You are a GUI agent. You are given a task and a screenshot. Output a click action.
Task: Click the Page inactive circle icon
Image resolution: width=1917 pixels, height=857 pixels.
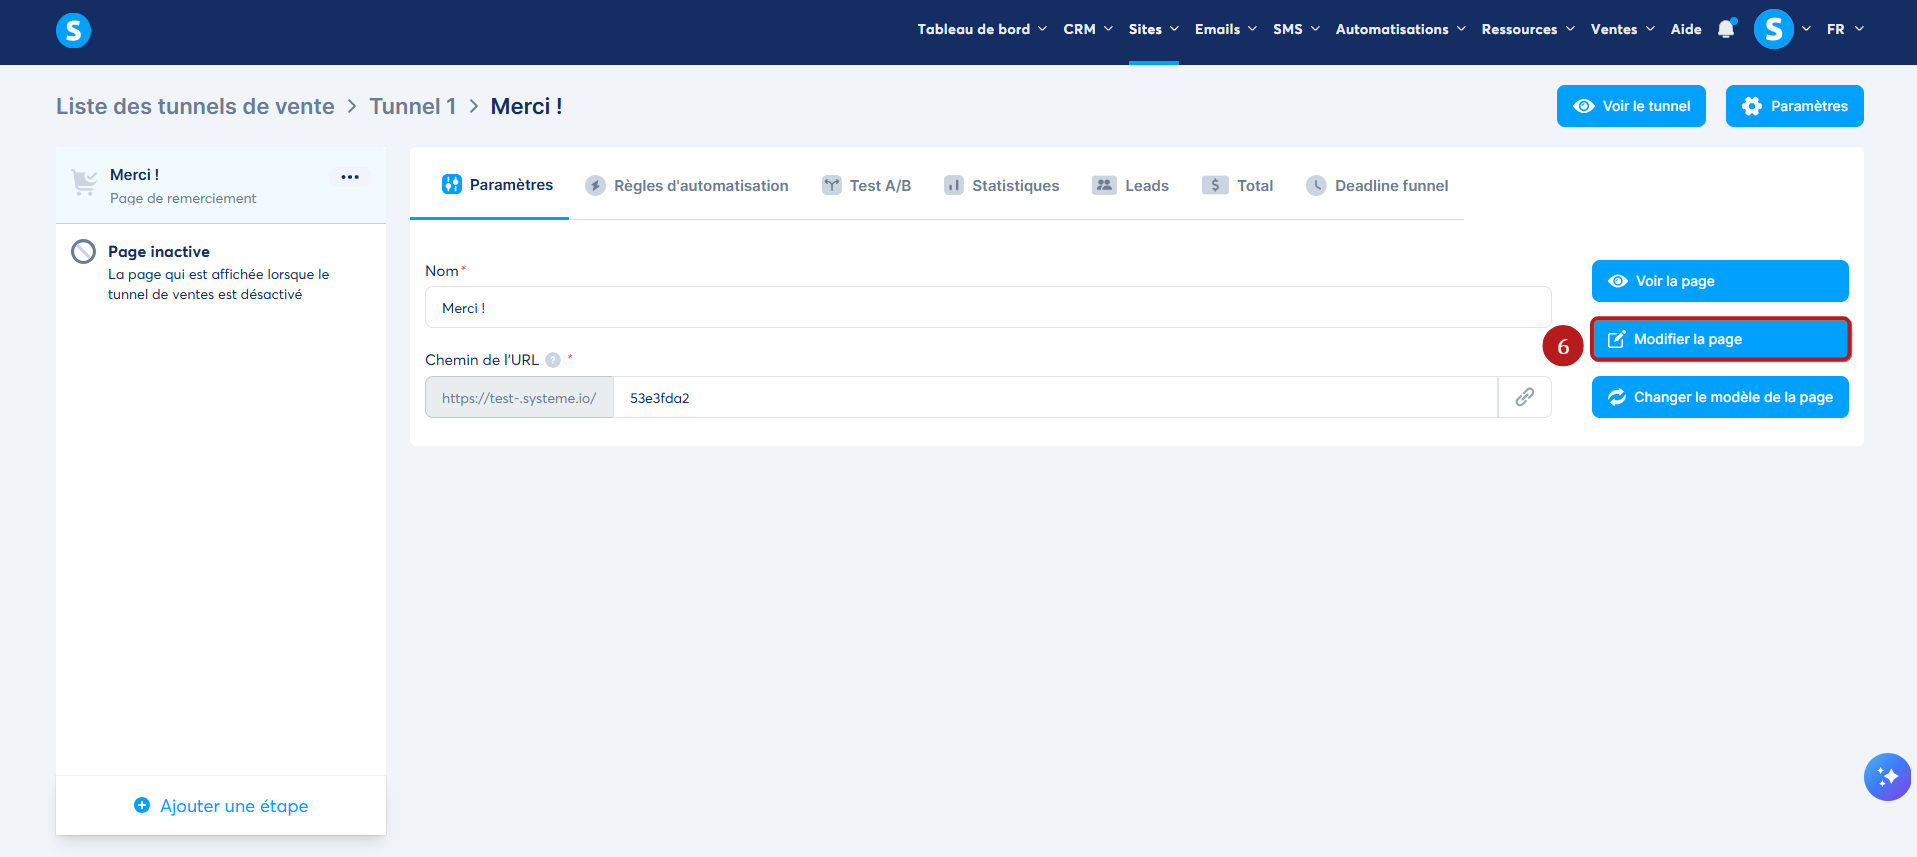coord(84,252)
